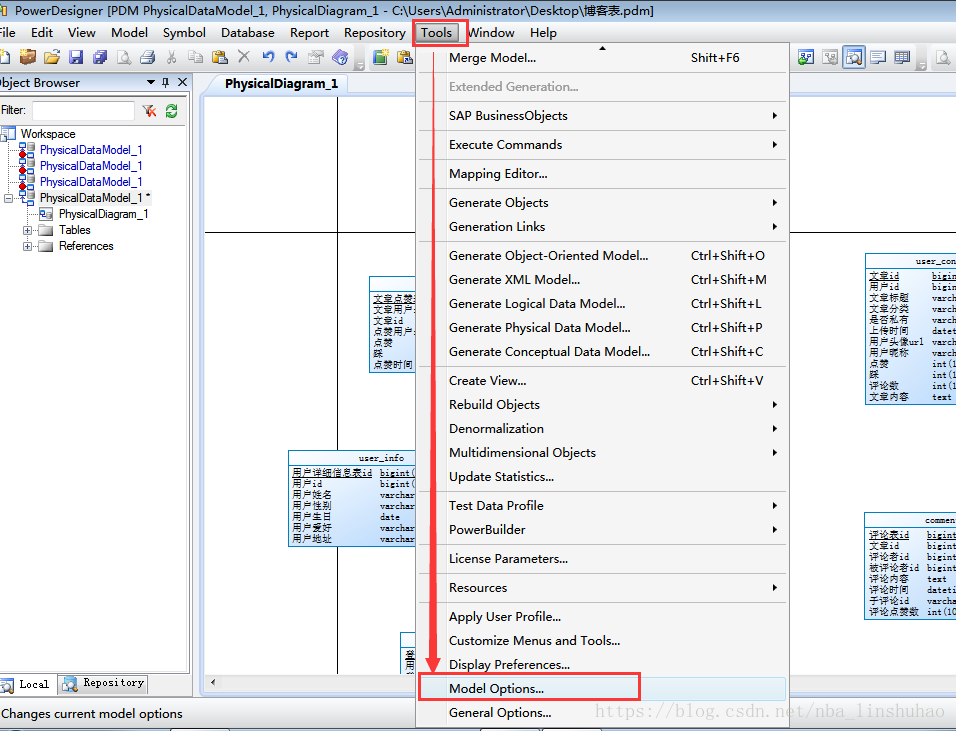The height and width of the screenshot is (731, 956).
Task: Open the Tools menu in the menu bar
Action: pyautogui.click(x=437, y=33)
